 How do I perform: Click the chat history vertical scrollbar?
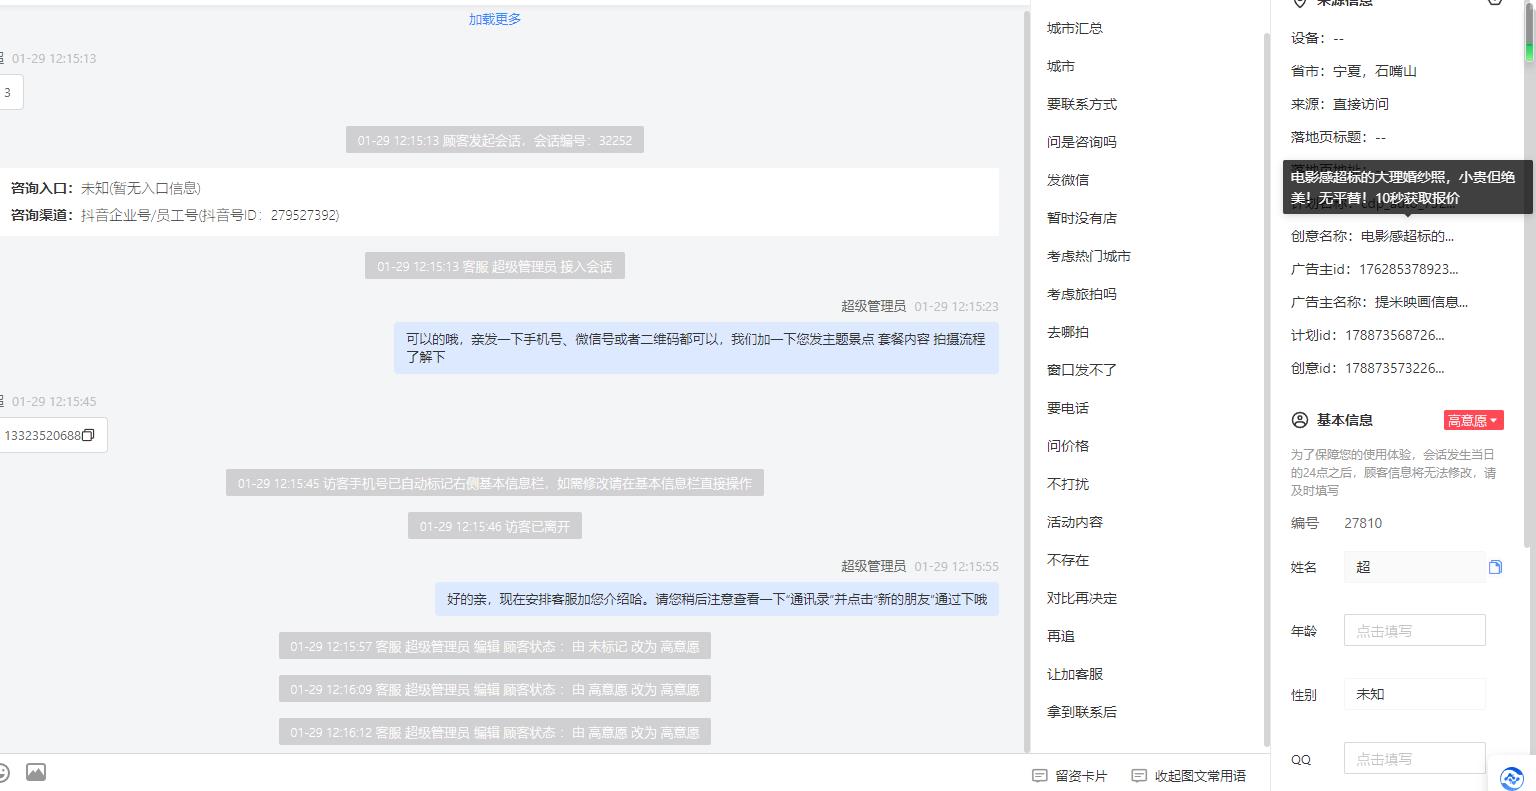click(x=1025, y=380)
